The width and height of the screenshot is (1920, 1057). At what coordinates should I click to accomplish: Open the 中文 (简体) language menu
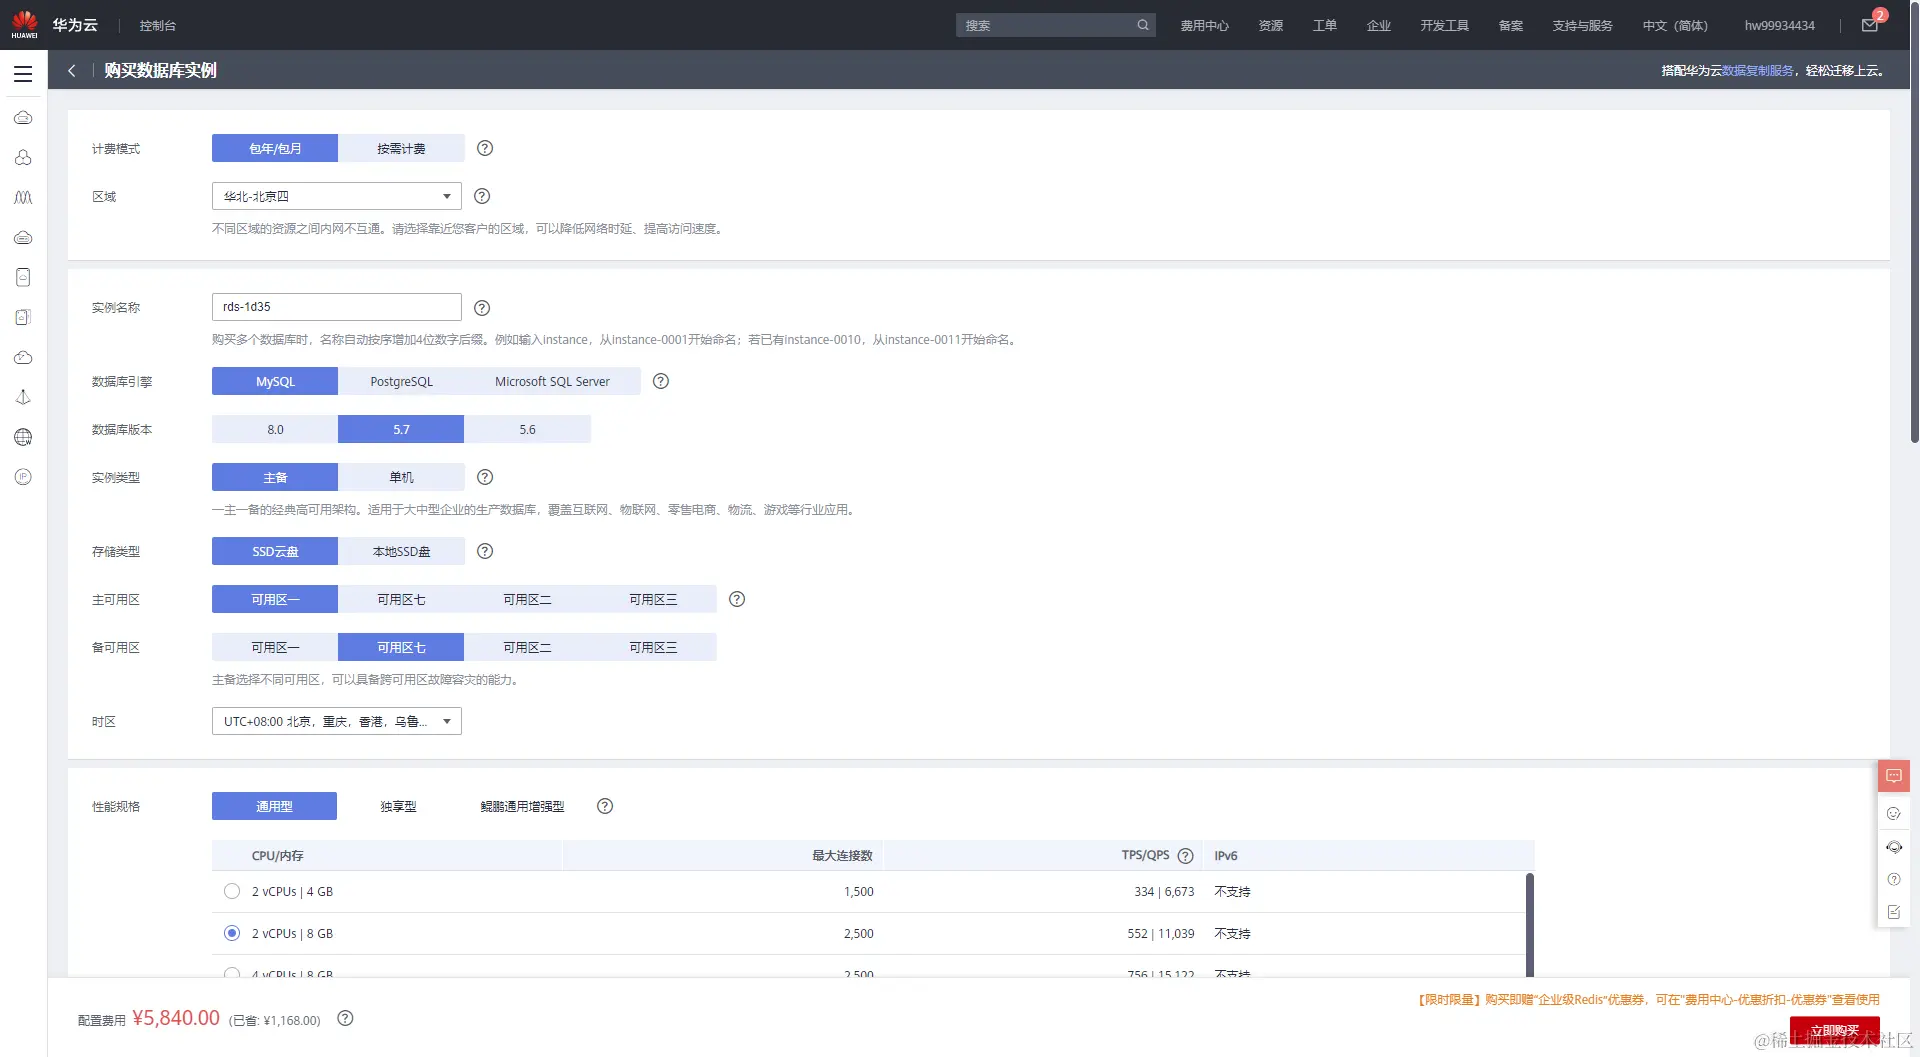point(1675,25)
